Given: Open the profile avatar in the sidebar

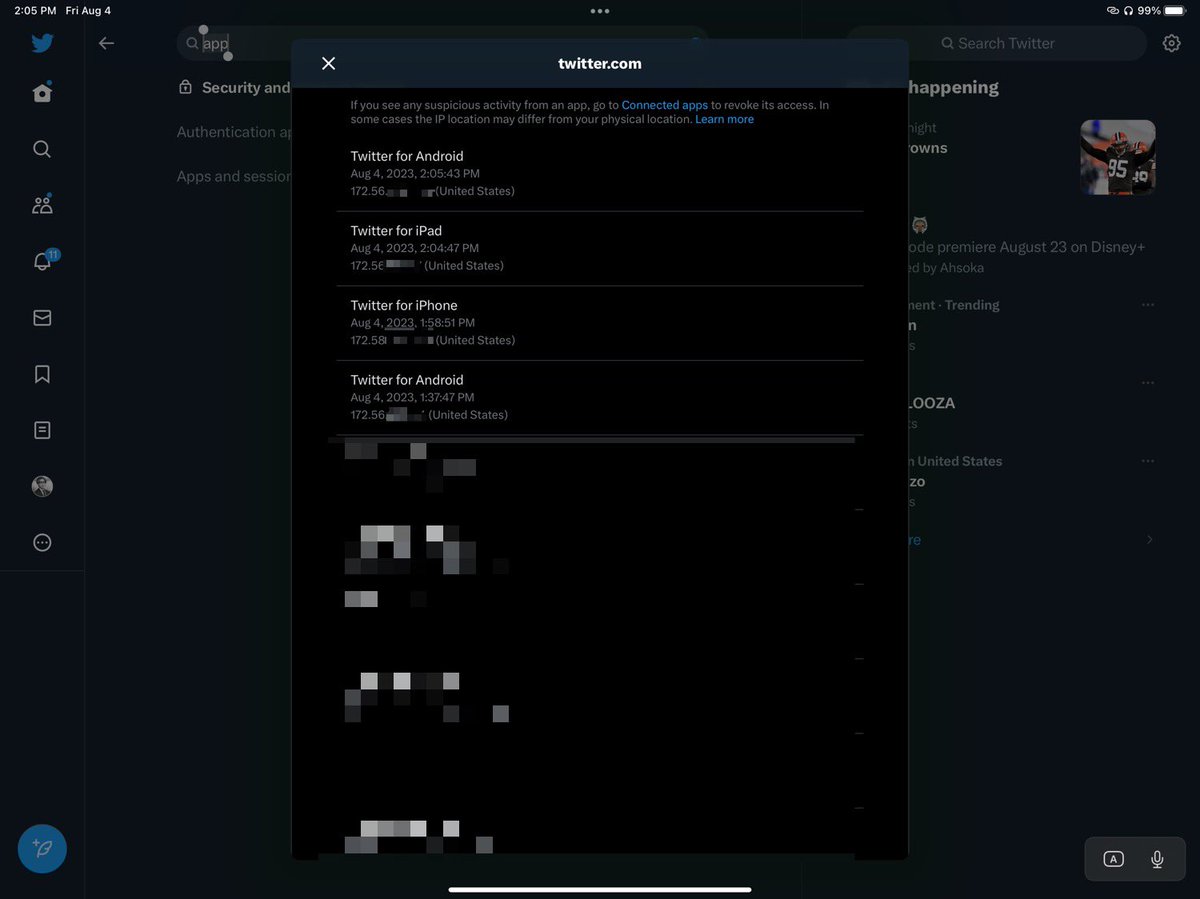Looking at the screenshot, I should pos(42,486).
